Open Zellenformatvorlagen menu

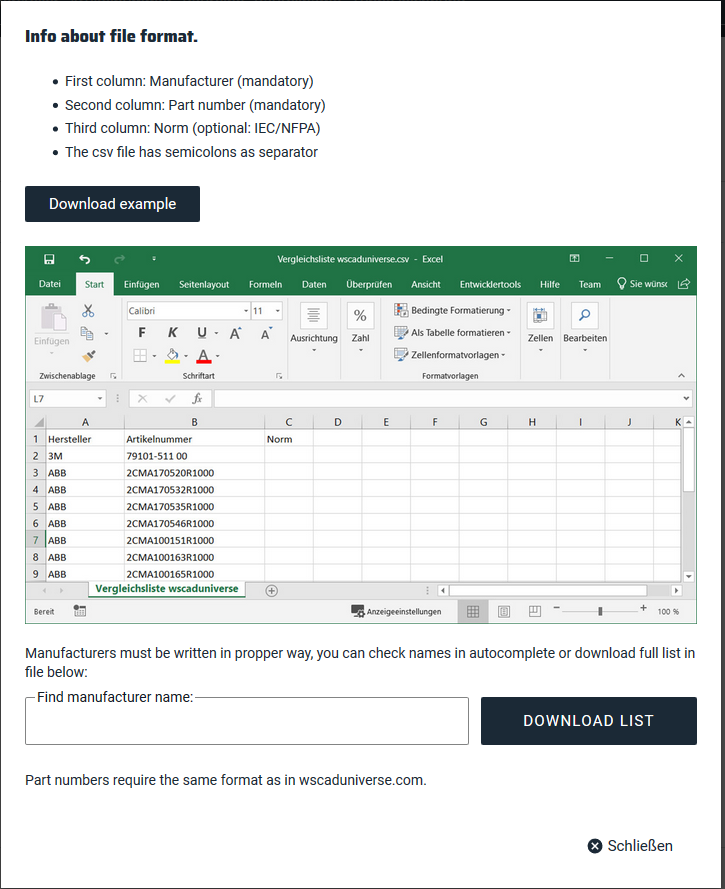450,354
